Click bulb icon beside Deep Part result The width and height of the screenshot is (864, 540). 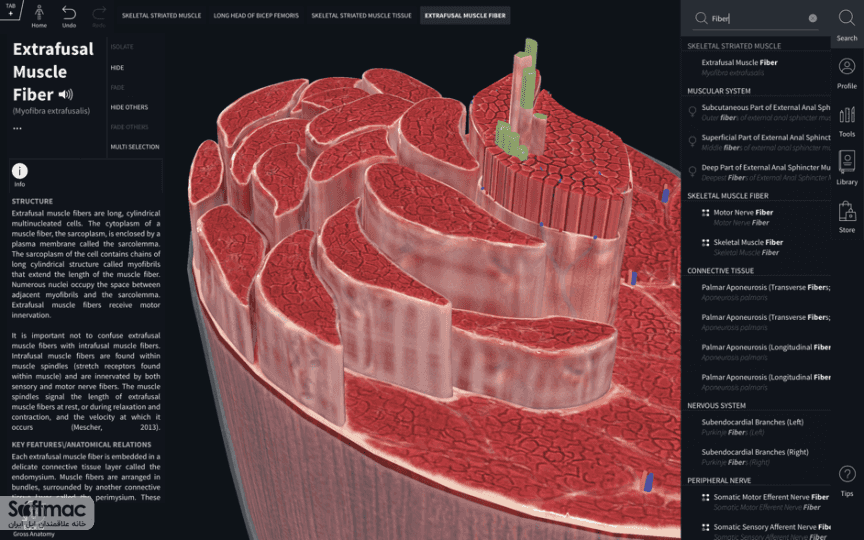pos(693,171)
